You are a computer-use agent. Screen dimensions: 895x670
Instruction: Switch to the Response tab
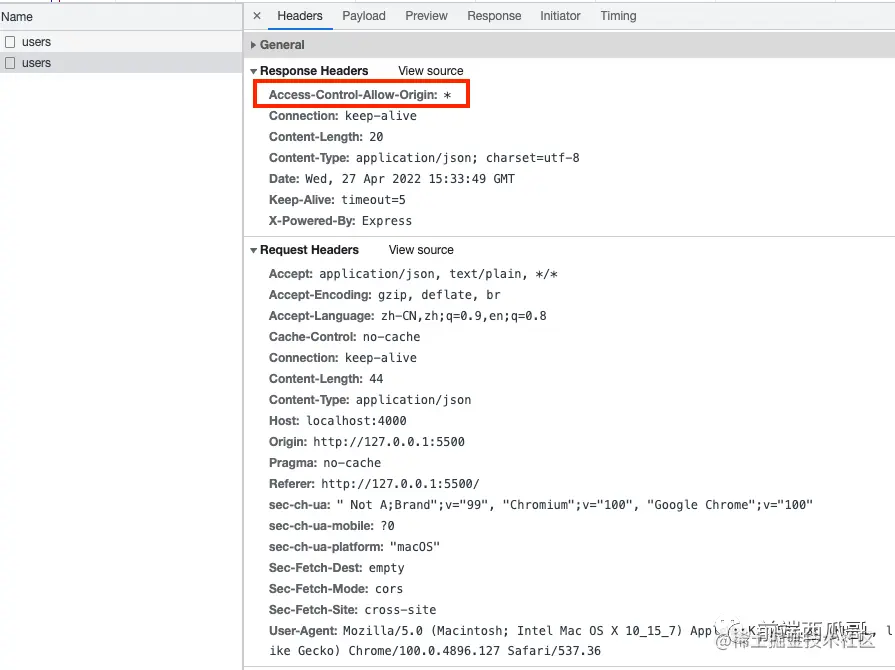(494, 16)
